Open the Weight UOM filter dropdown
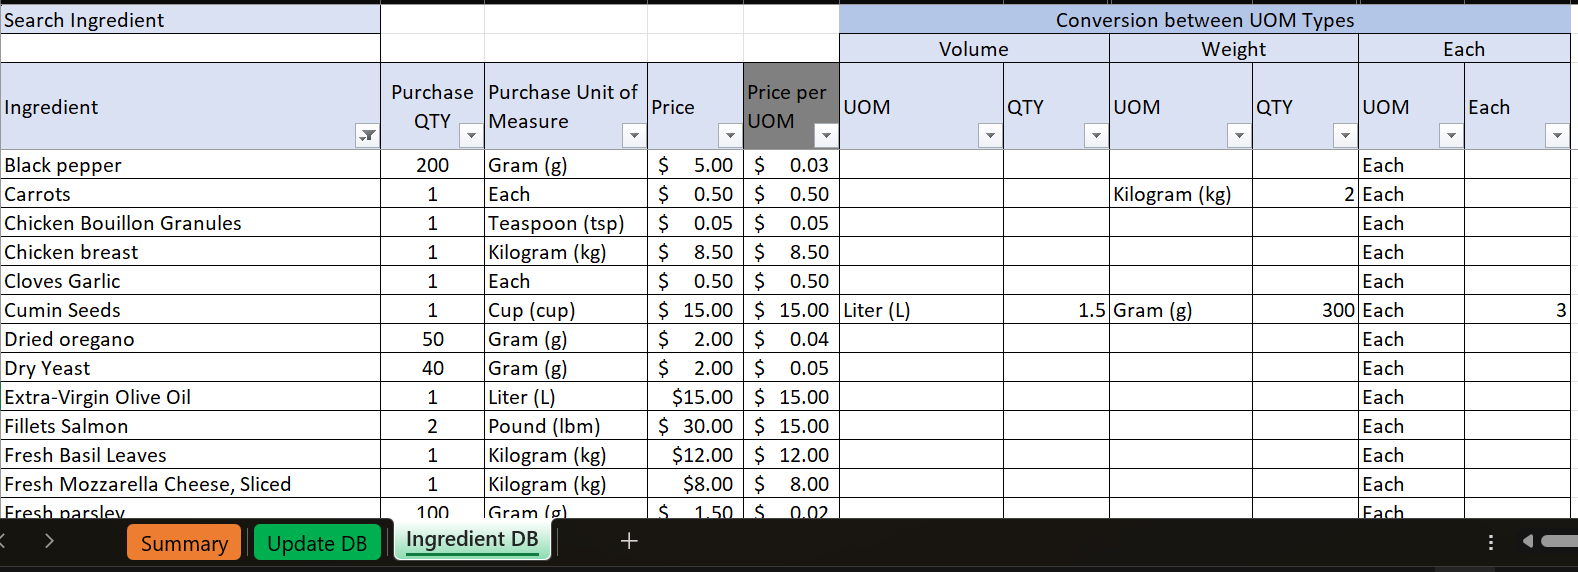The width and height of the screenshot is (1578, 572). (x=1239, y=135)
